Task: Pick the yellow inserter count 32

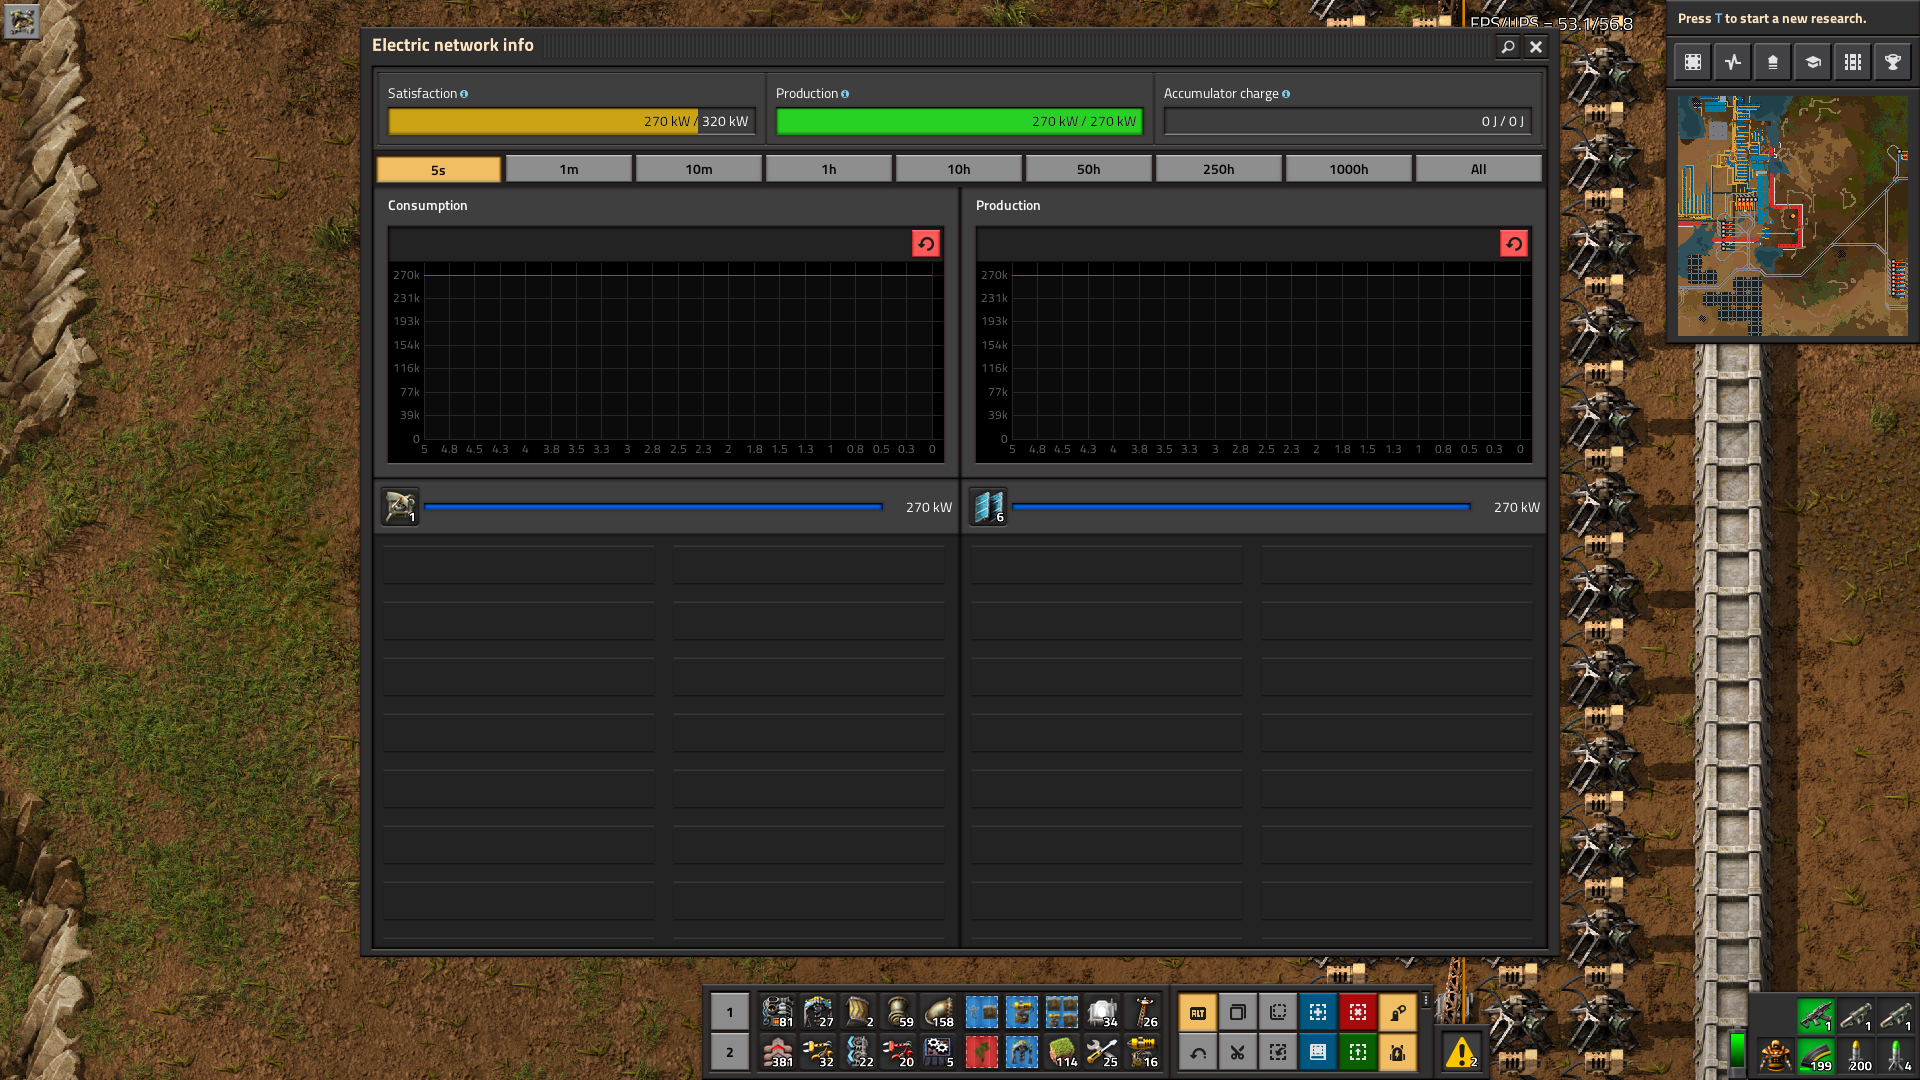Action: pyautogui.click(x=818, y=1052)
